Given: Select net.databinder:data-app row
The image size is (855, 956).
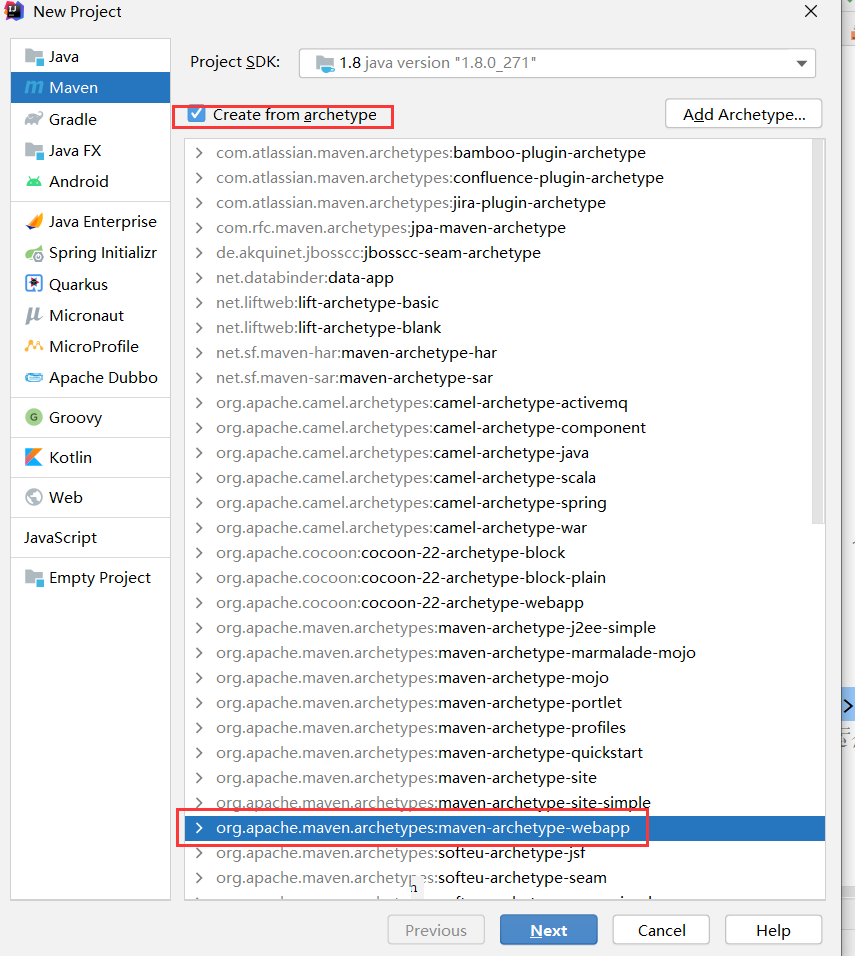Looking at the screenshot, I should coord(504,277).
